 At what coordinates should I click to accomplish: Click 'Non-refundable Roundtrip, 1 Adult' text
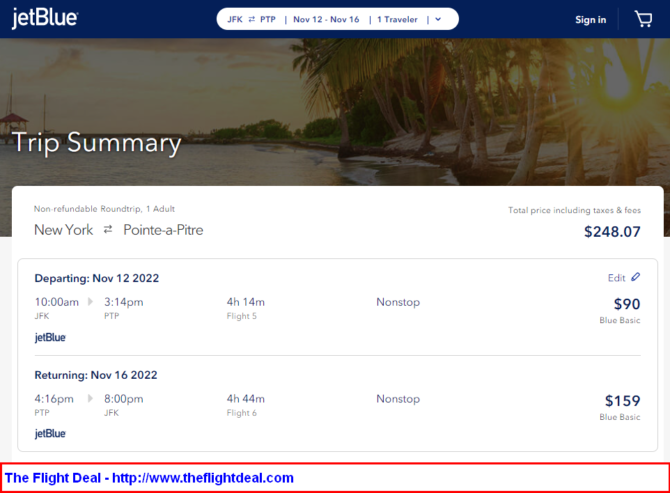pyautogui.click(x=104, y=209)
